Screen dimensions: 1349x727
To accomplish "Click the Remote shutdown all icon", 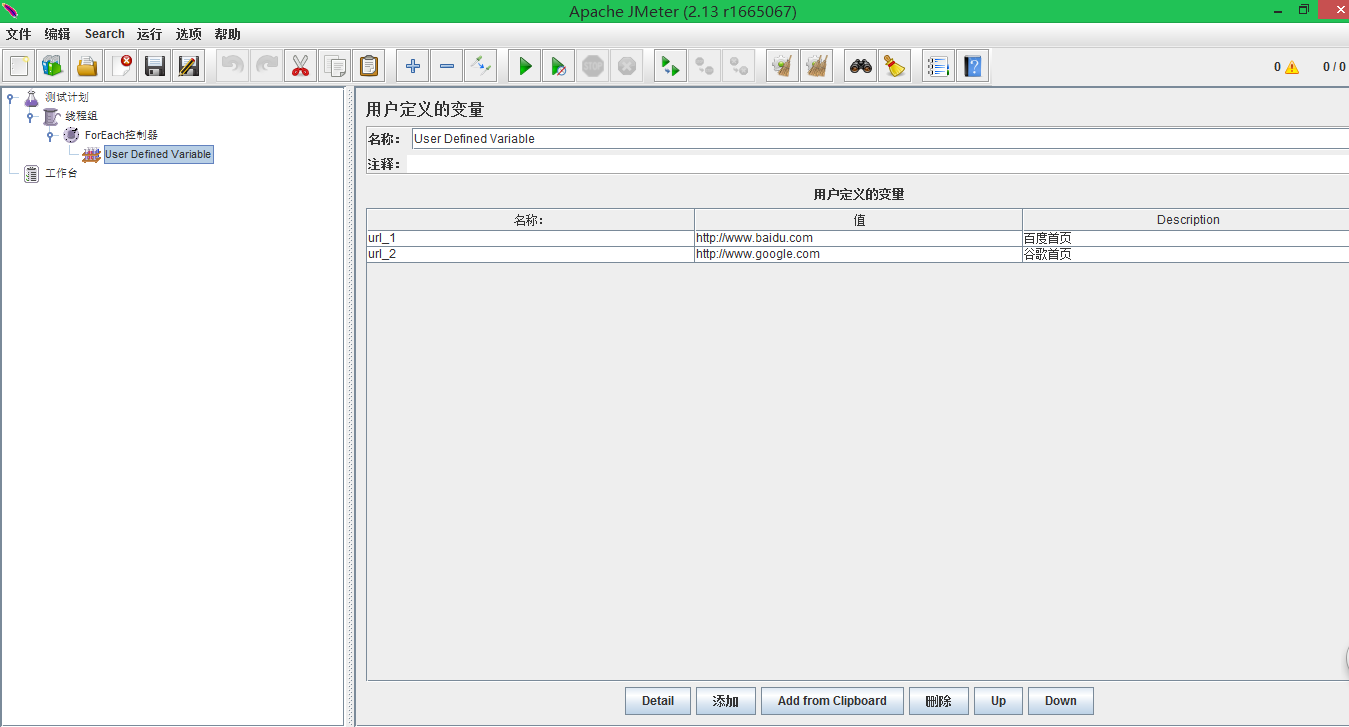I will (739, 67).
